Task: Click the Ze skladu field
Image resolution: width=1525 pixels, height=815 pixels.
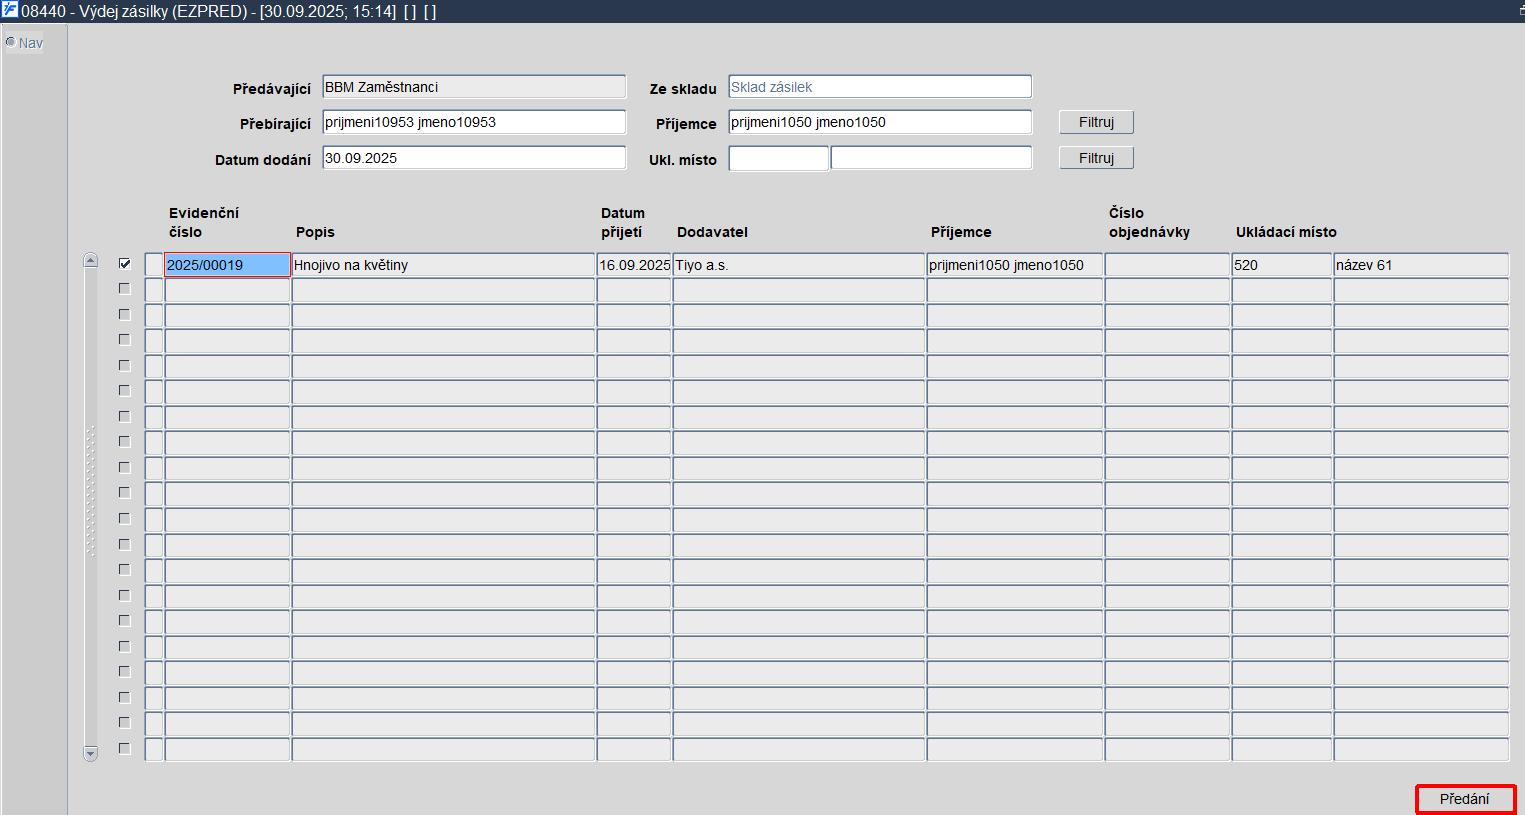Action: (x=880, y=87)
